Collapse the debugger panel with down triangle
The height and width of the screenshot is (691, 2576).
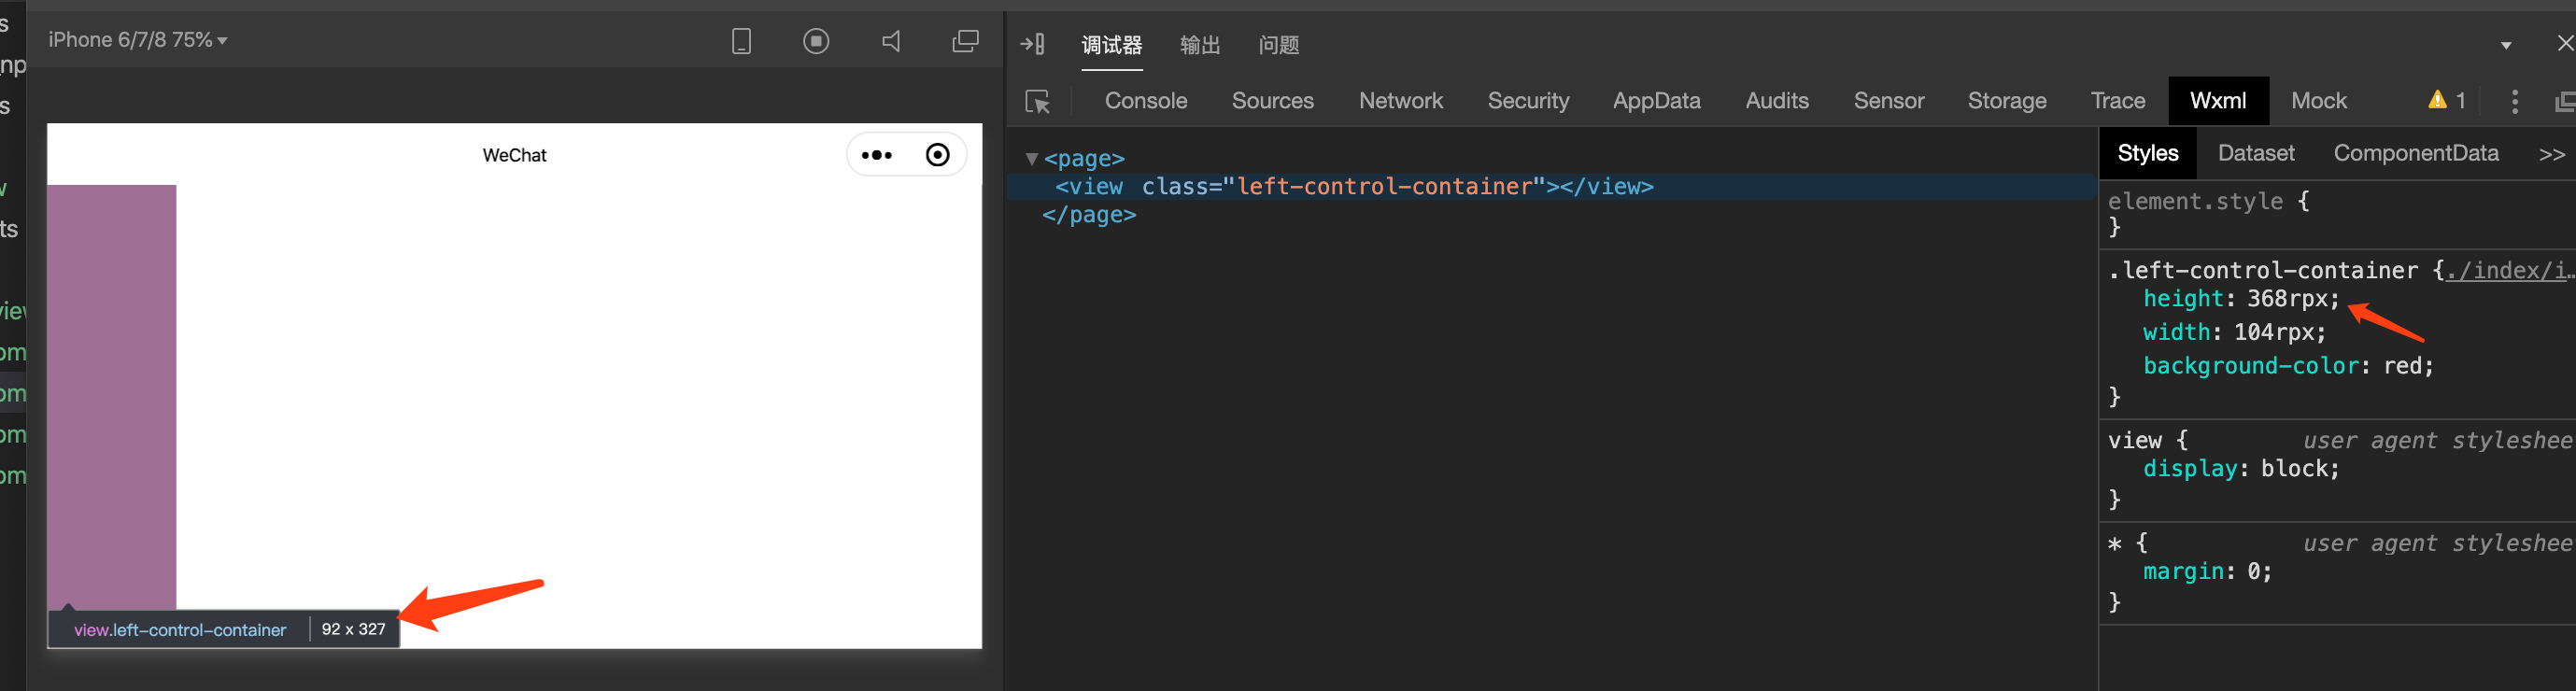[x=2505, y=45]
